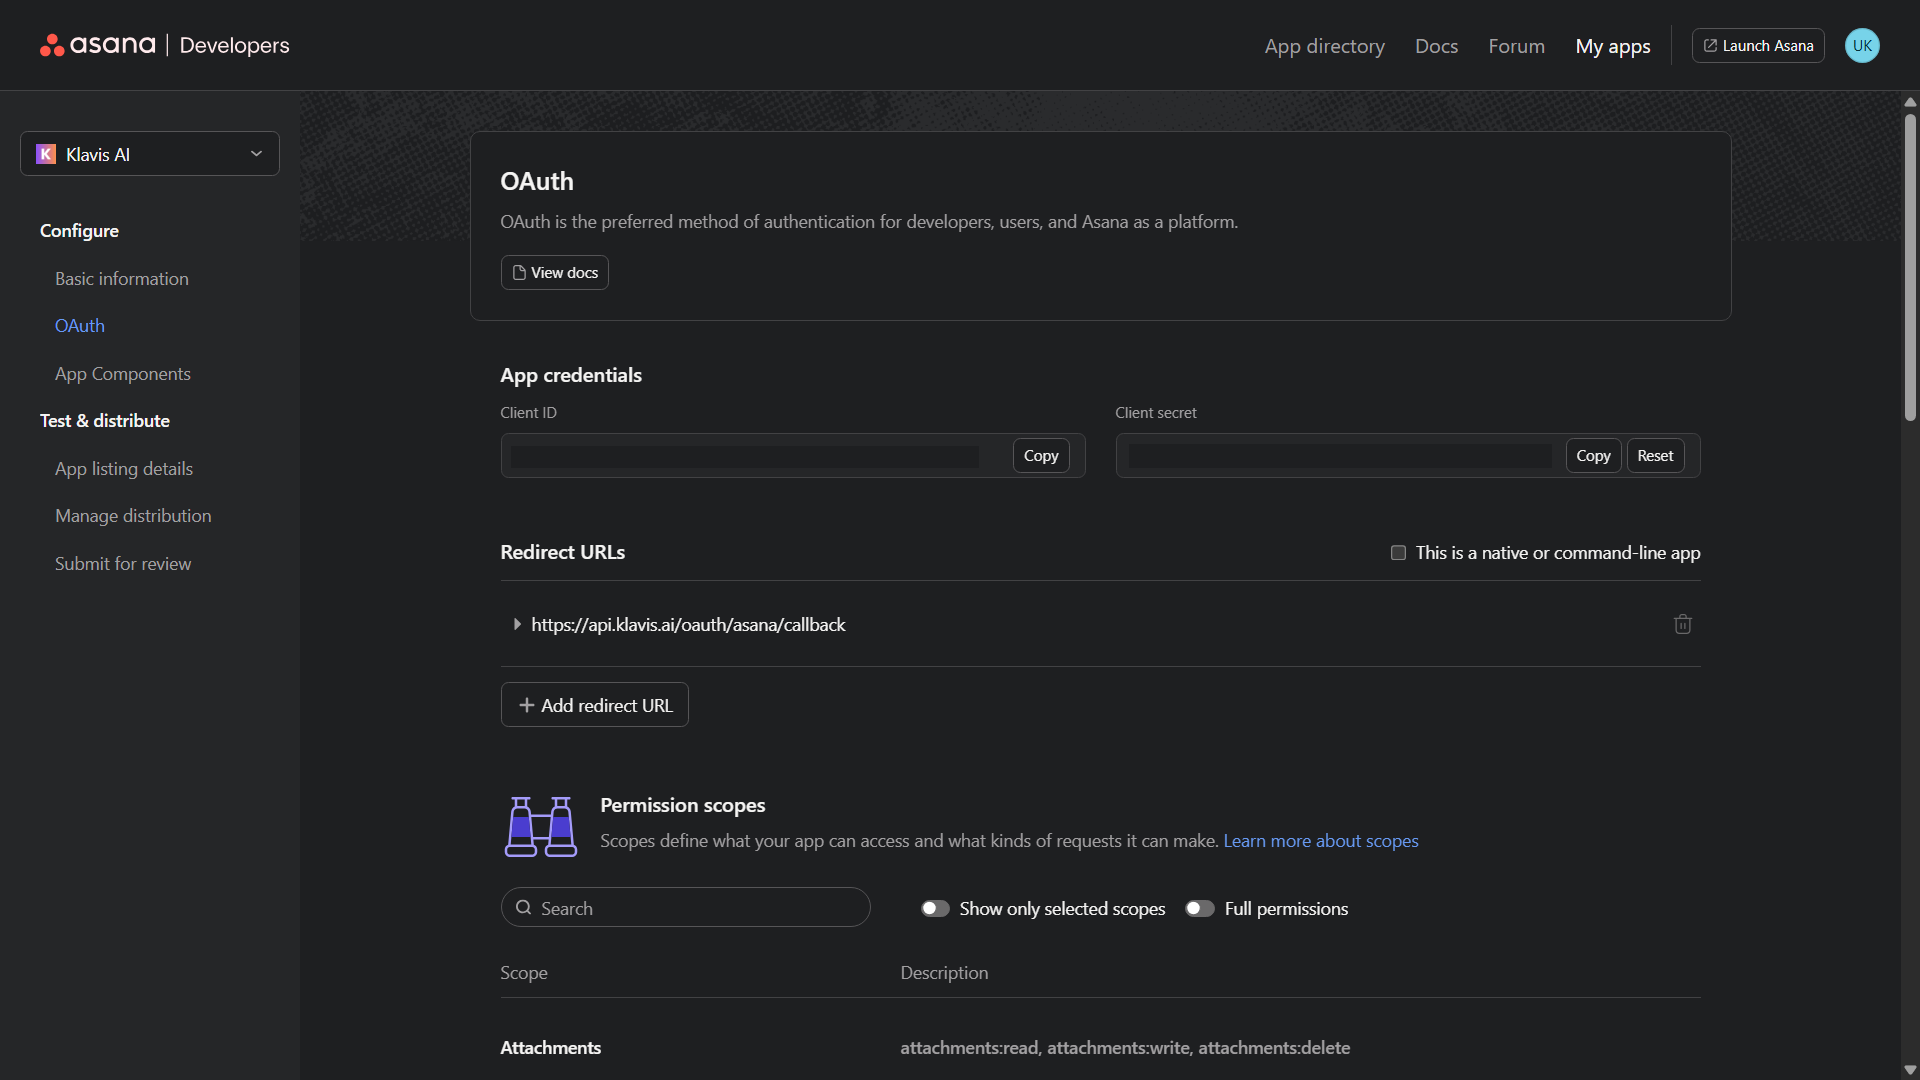Copy the Client ID
The height and width of the screenshot is (1080, 1920).
point(1041,455)
